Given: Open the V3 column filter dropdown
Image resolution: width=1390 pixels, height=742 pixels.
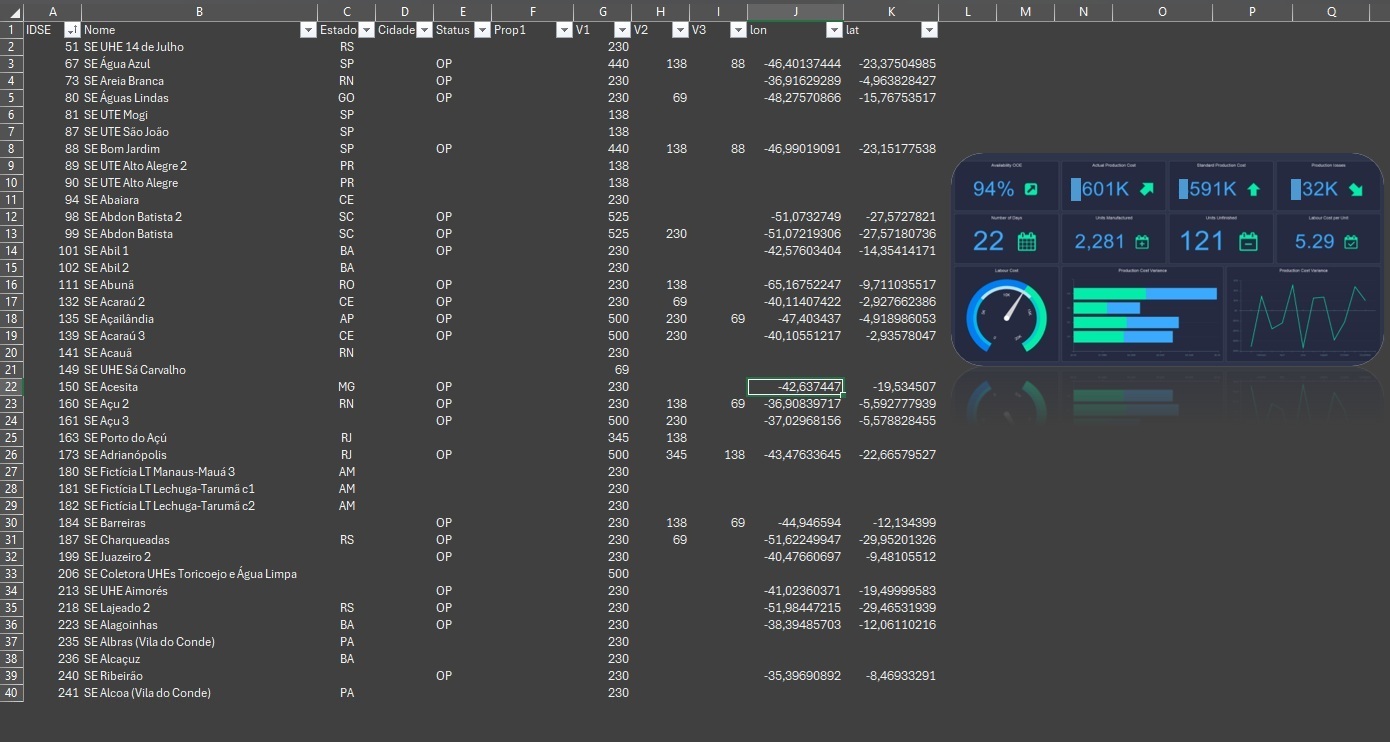Looking at the screenshot, I should pyautogui.click(x=738, y=30).
